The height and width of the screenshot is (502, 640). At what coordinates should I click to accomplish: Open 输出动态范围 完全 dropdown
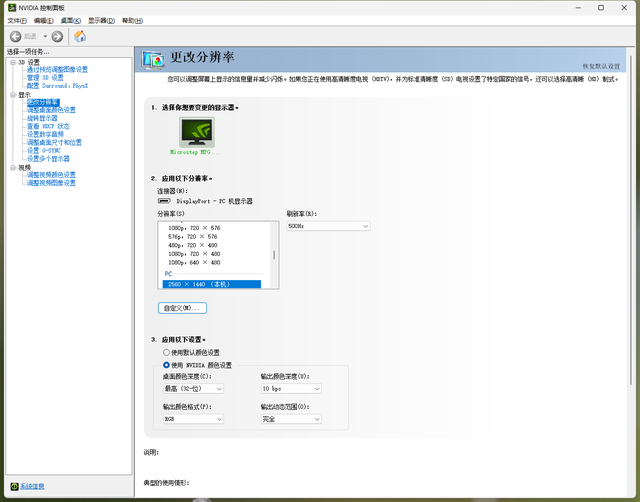tap(291, 419)
